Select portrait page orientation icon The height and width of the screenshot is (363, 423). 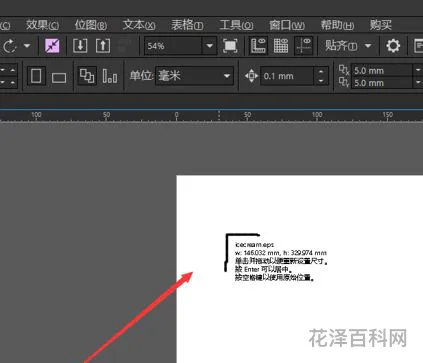pyautogui.click(x=36, y=76)
